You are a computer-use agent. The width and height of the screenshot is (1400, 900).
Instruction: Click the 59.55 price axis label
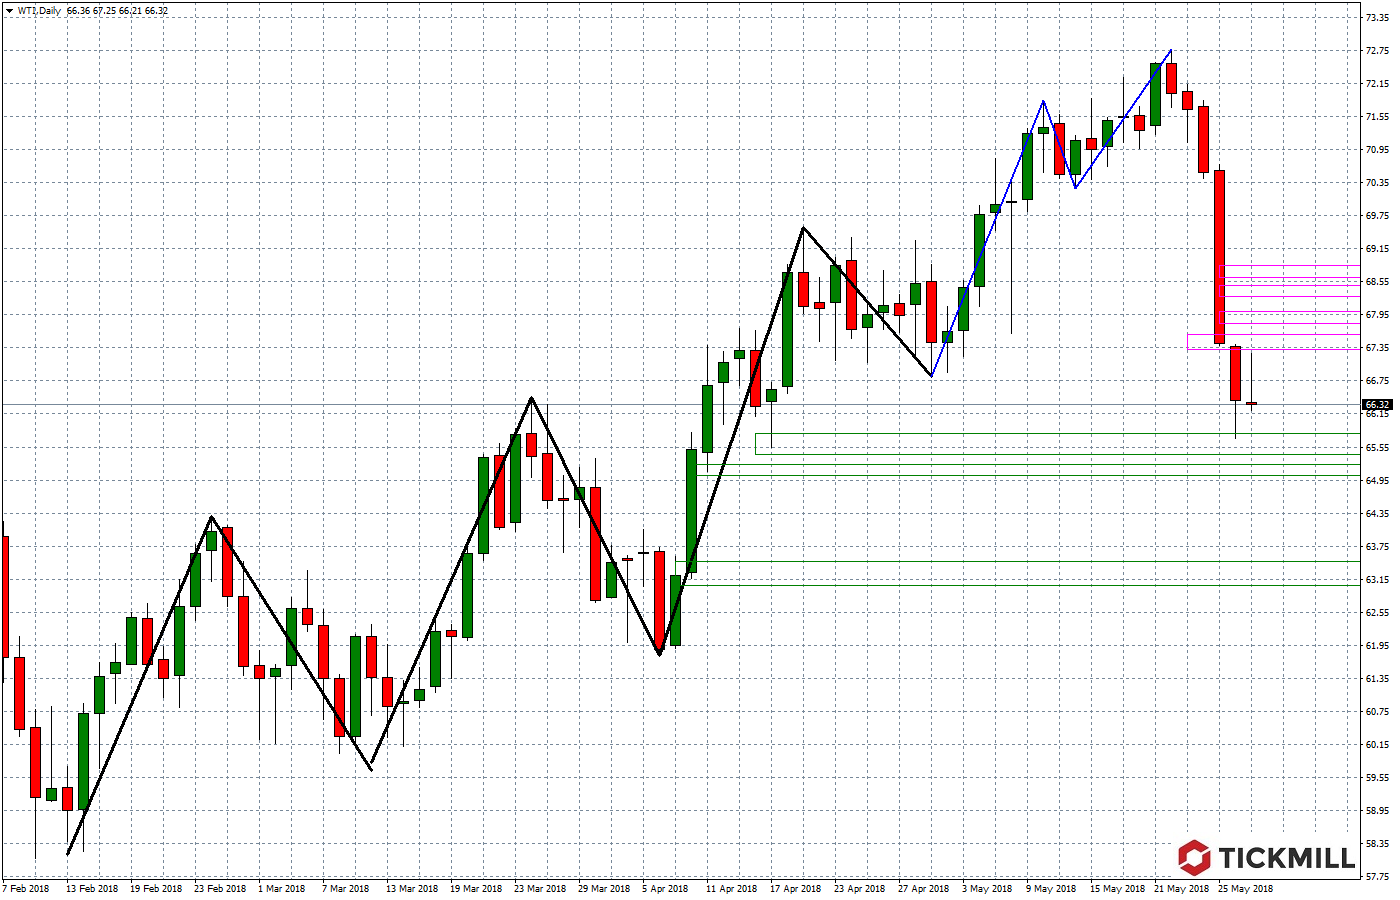(x=1377, y=778)
